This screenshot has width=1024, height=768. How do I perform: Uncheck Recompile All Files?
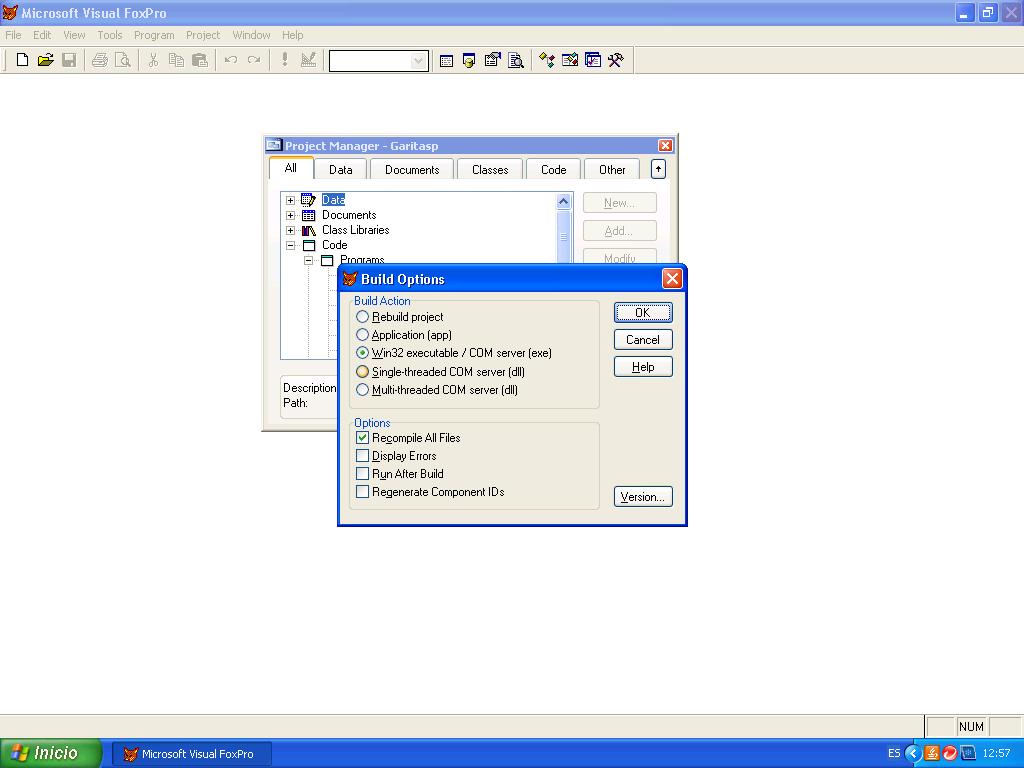[362, 438]
